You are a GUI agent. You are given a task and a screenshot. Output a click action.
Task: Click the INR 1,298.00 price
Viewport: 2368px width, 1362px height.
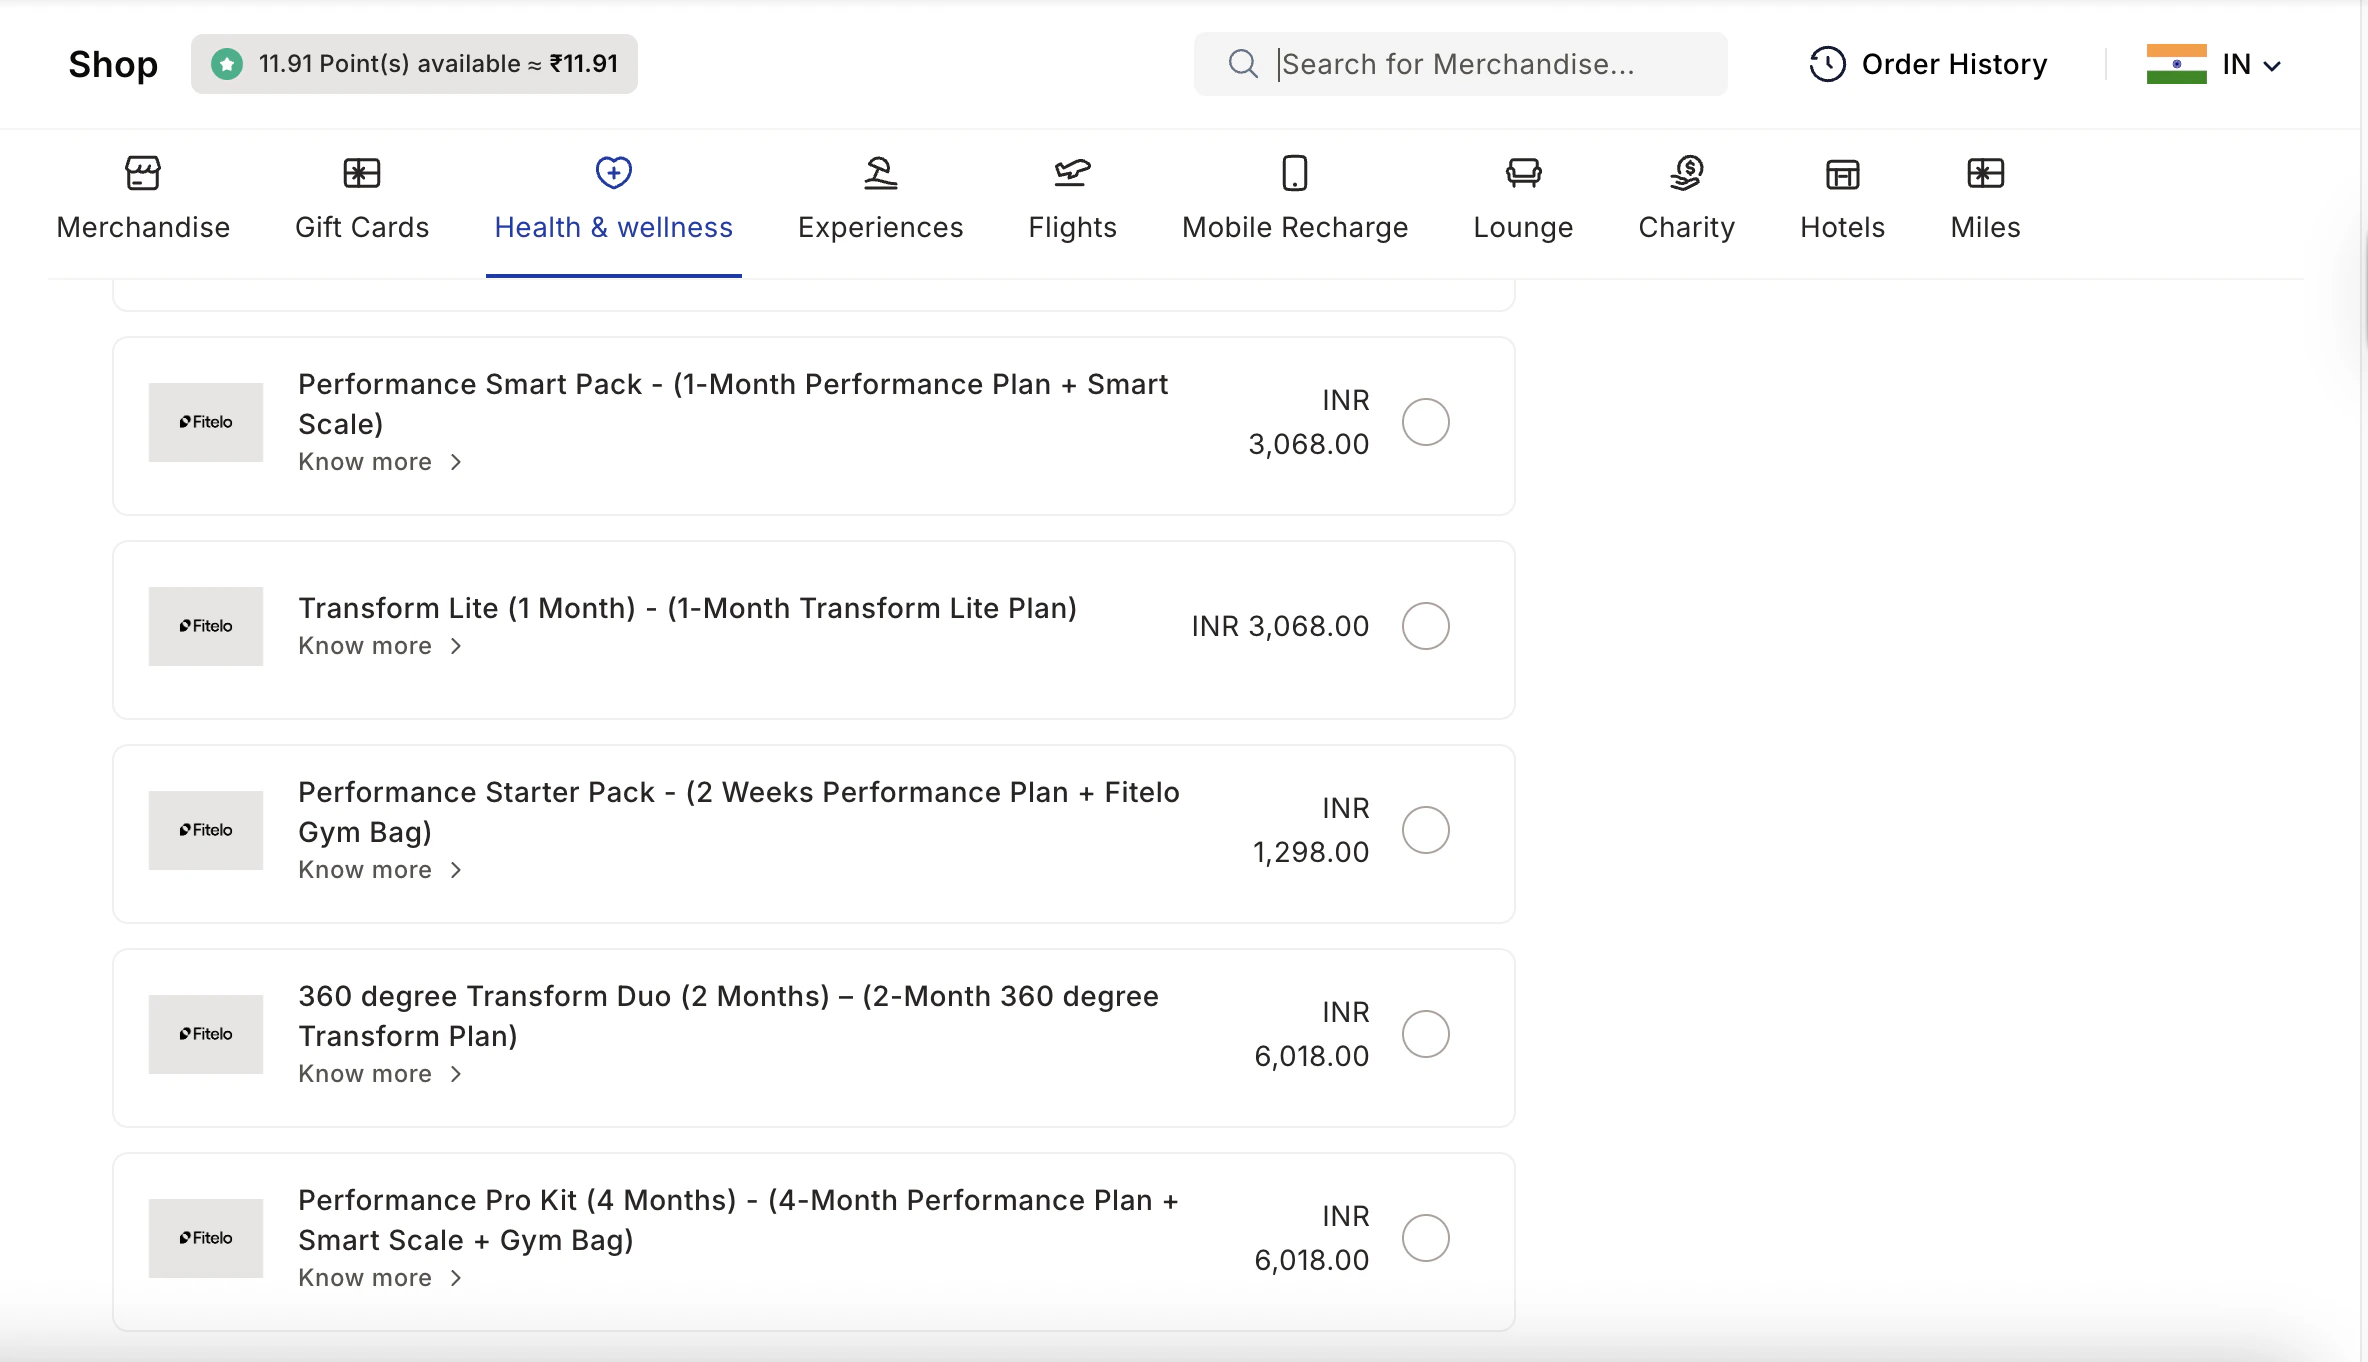click(x=1311, y=830)
